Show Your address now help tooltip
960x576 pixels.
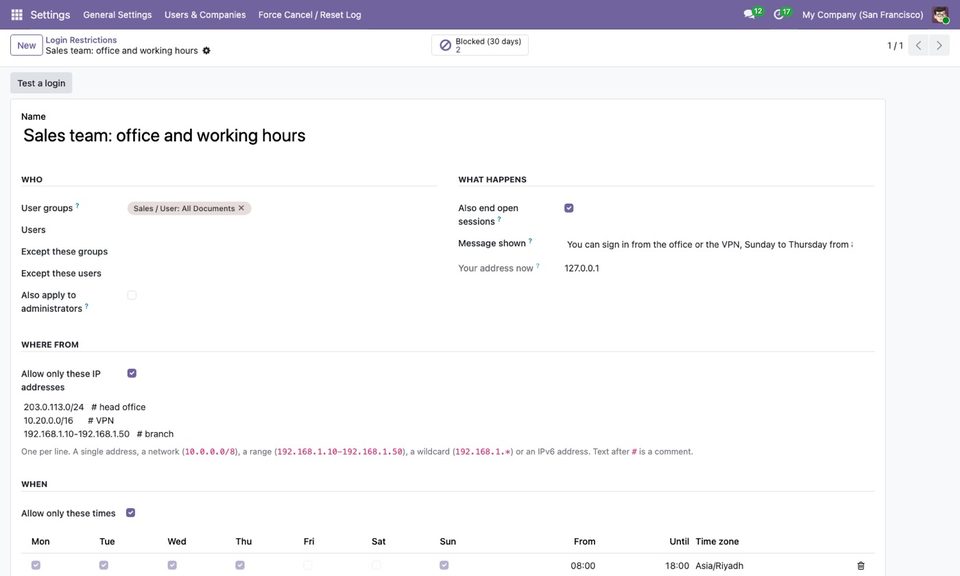click(x=538, y=266)
